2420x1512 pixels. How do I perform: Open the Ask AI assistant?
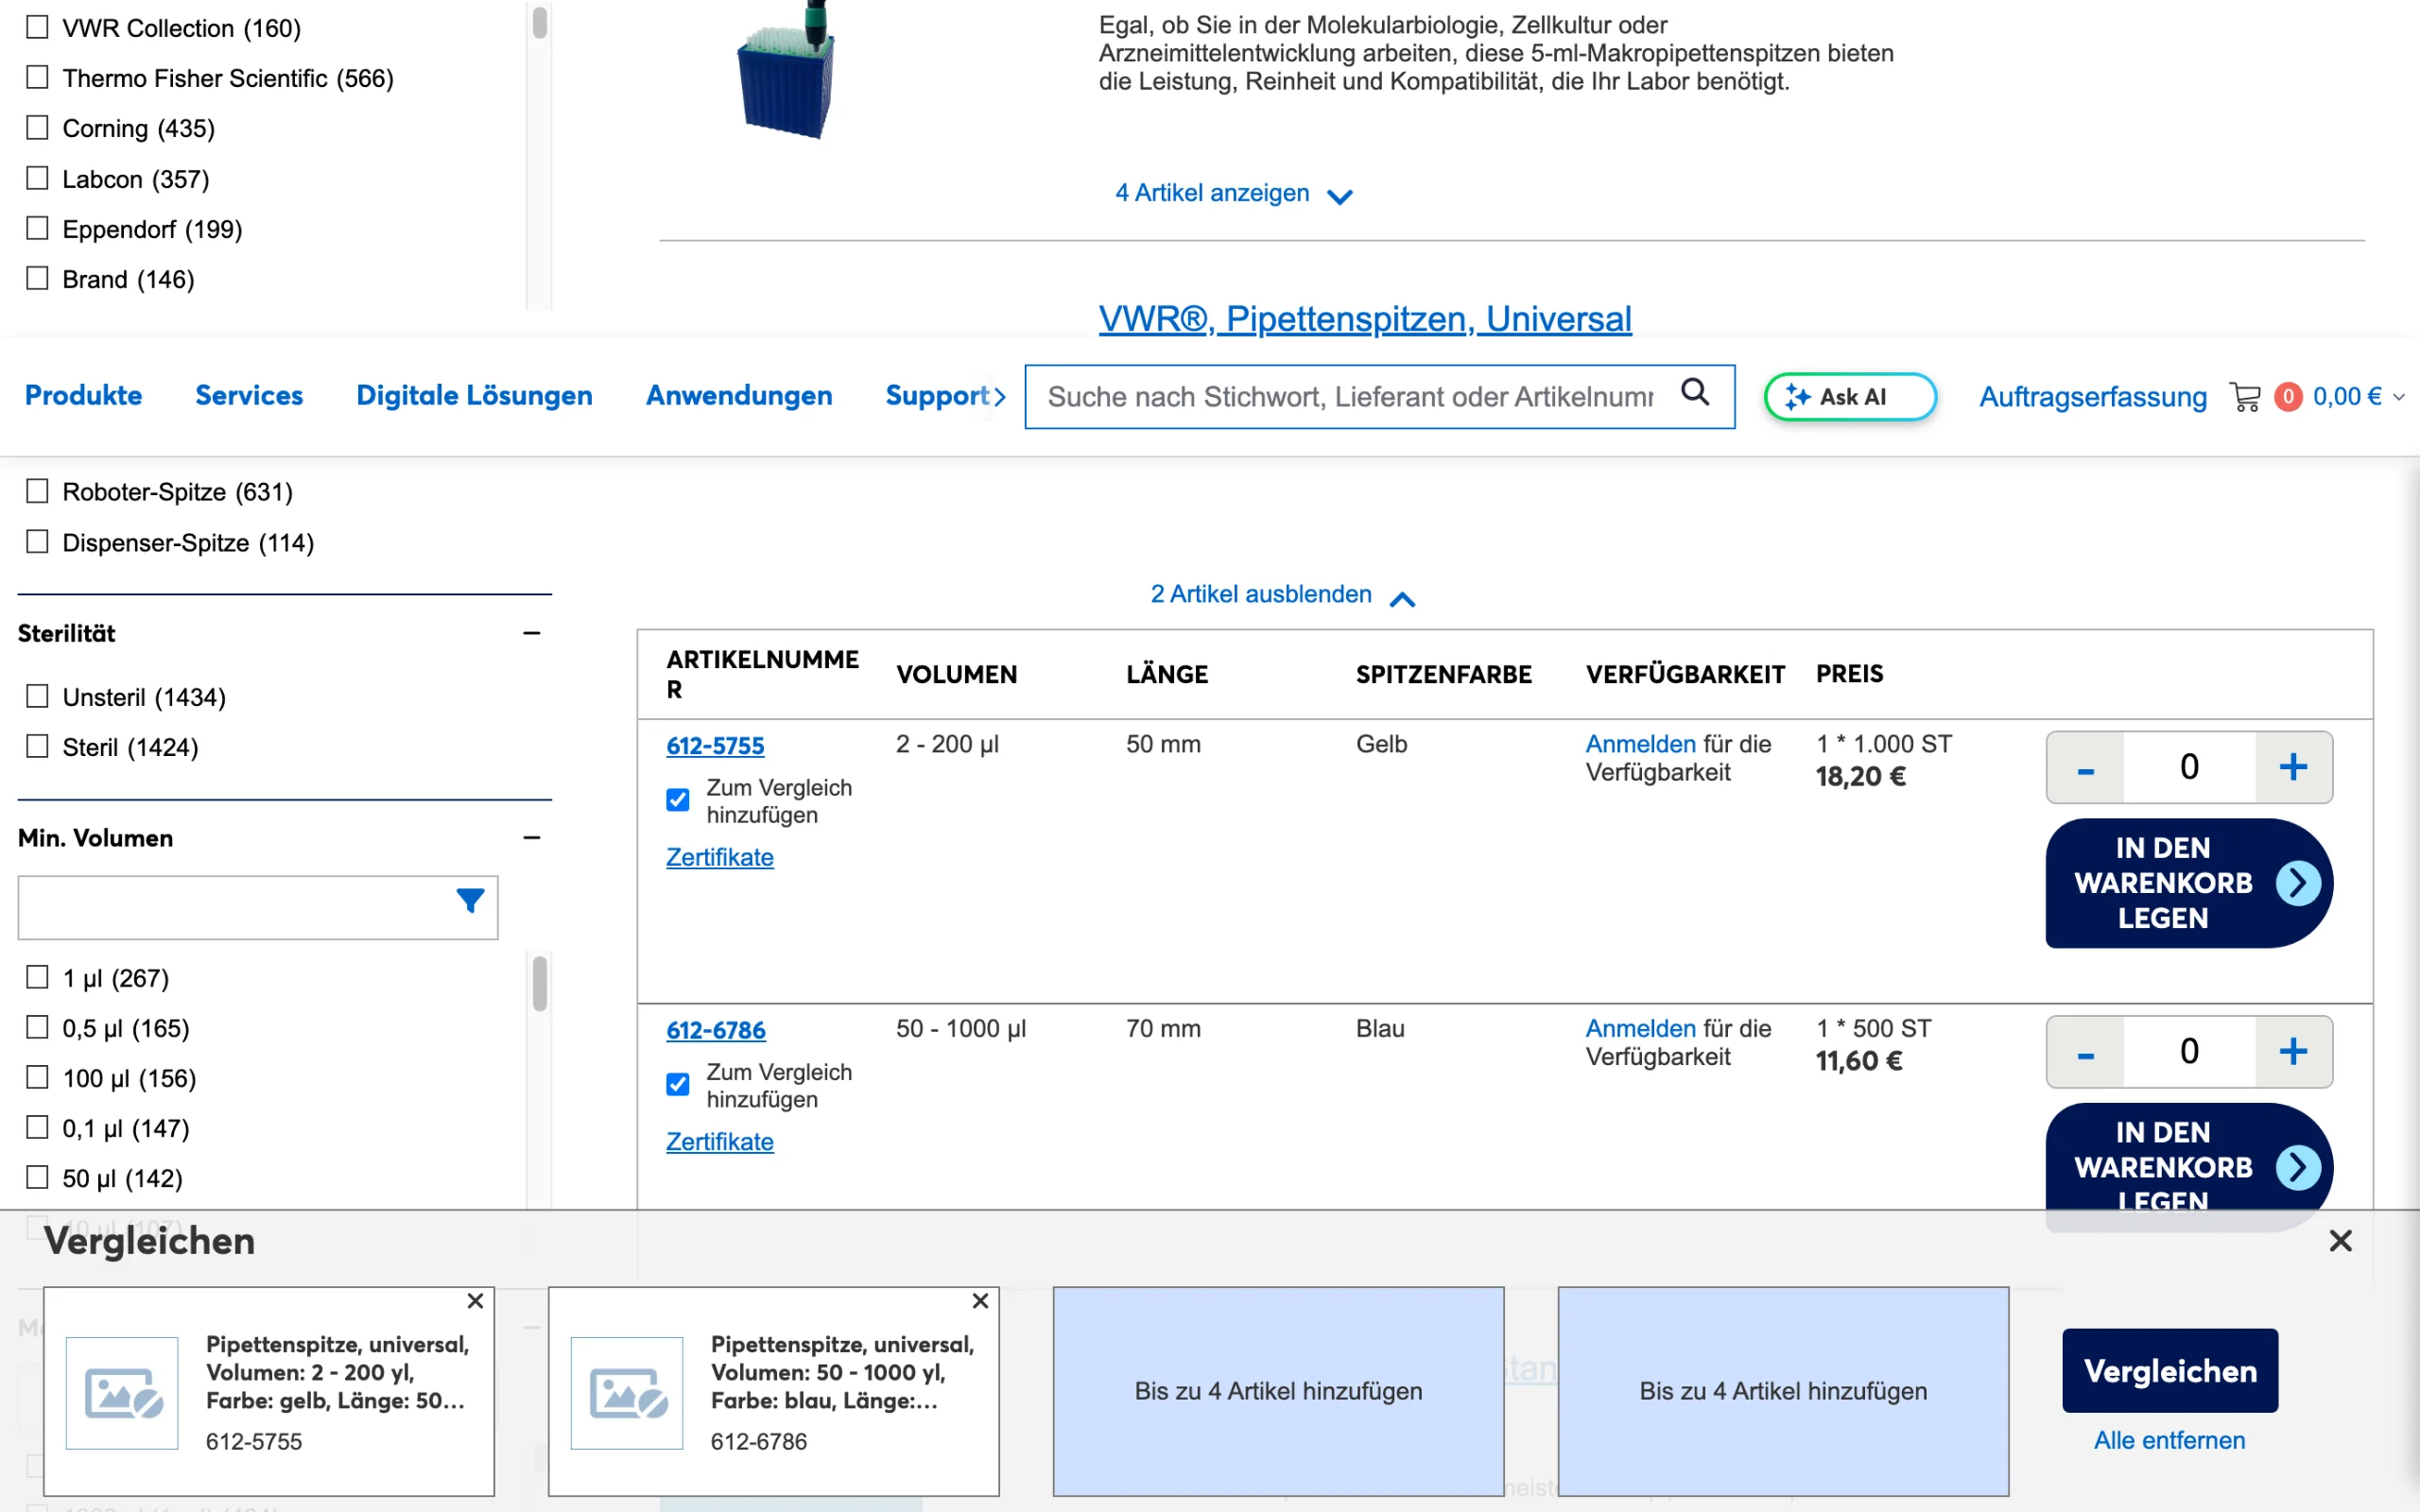[x=1850, y=397]
